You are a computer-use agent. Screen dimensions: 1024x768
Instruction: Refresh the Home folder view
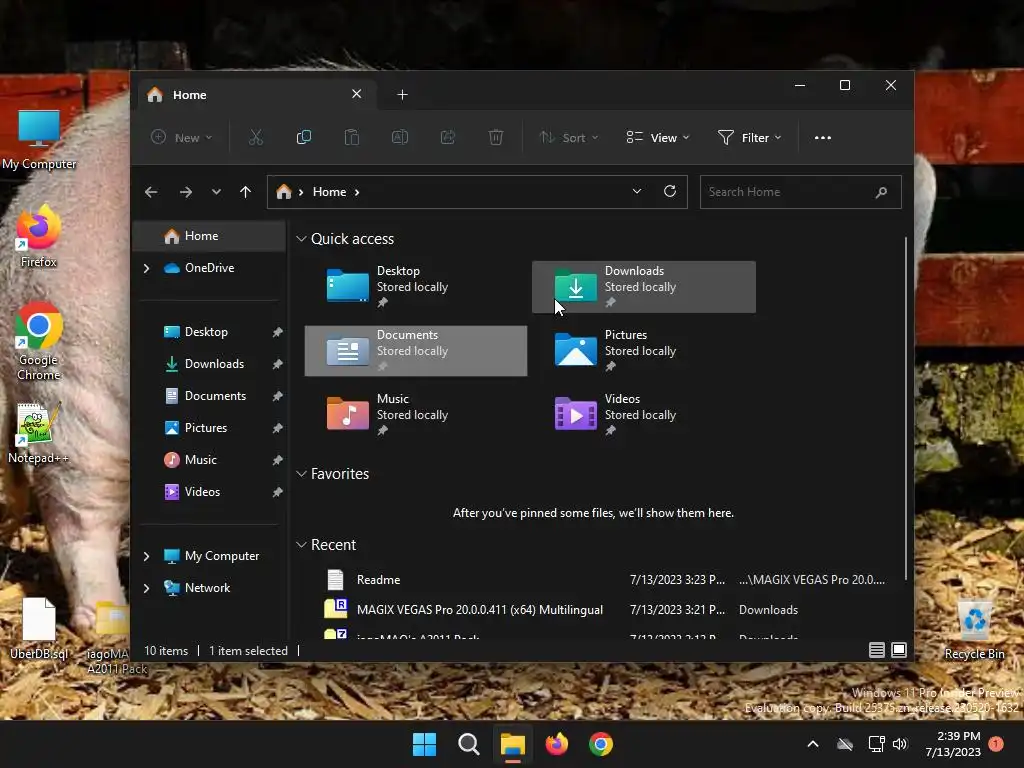[x=669, y=191]
